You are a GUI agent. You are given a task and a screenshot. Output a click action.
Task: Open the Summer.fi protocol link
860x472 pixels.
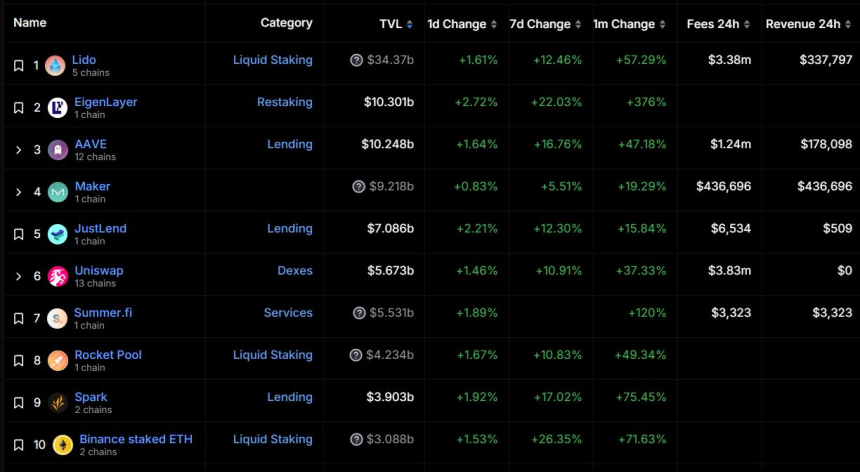point(103,312)
